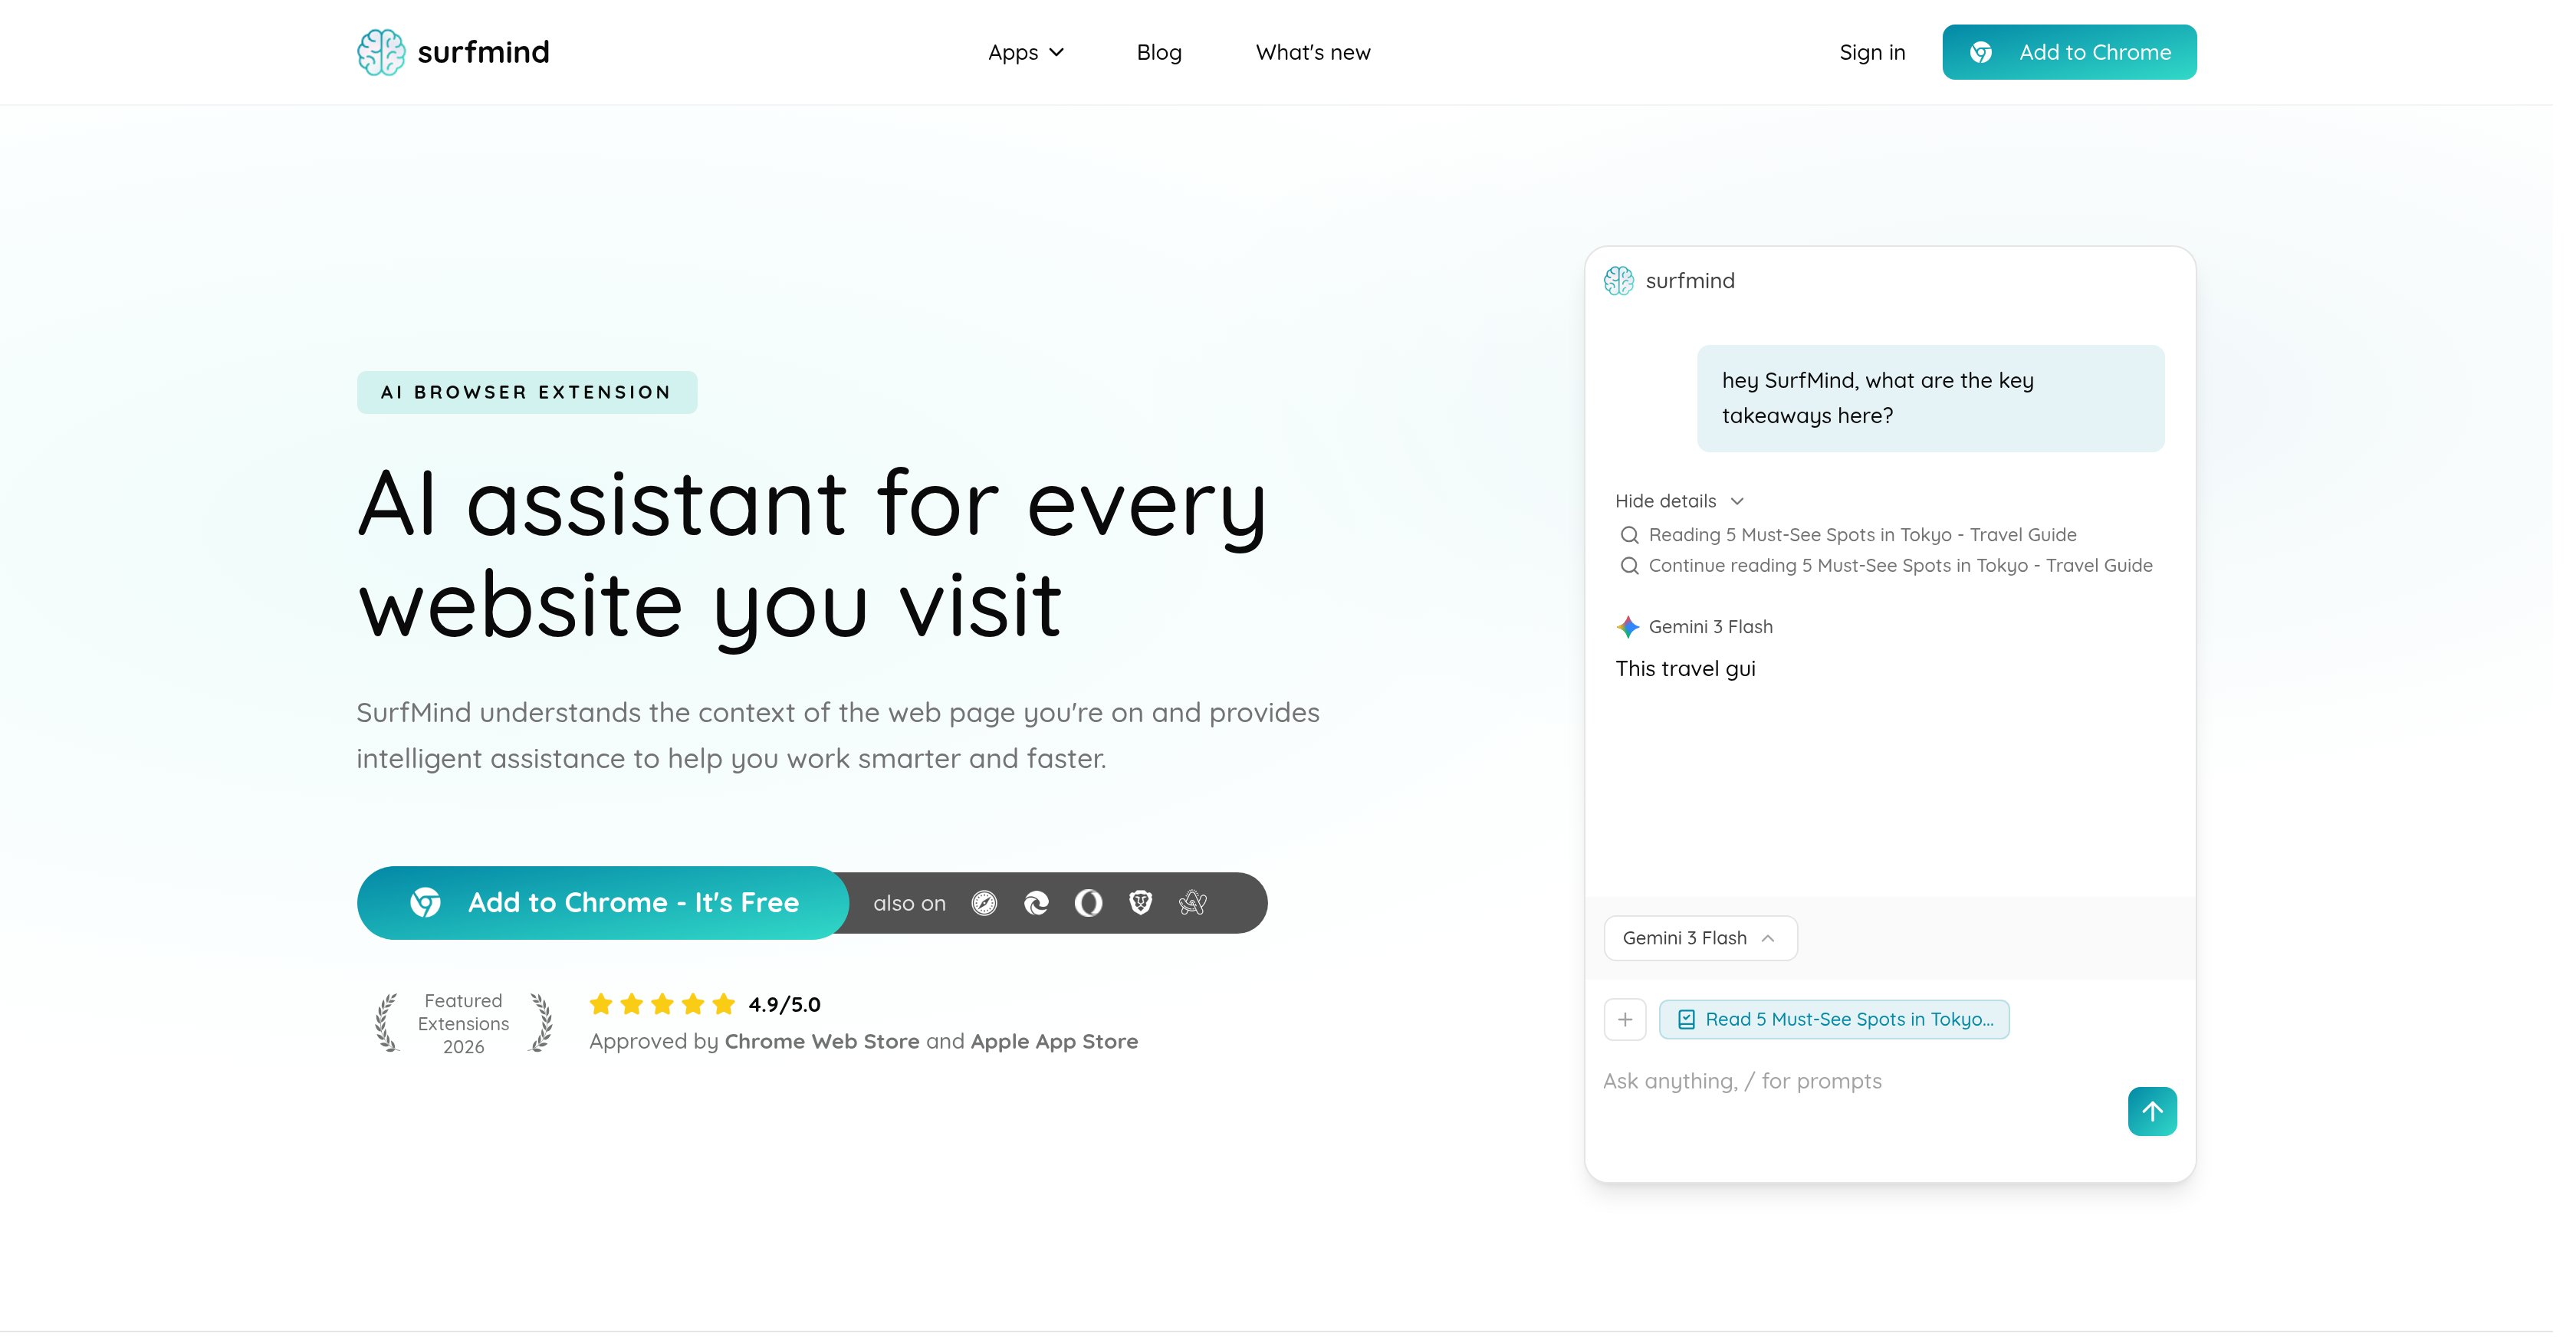Collapse the Hide details expander
The height and width of the screenshot is (1343, 2576).
(1678, 501)
